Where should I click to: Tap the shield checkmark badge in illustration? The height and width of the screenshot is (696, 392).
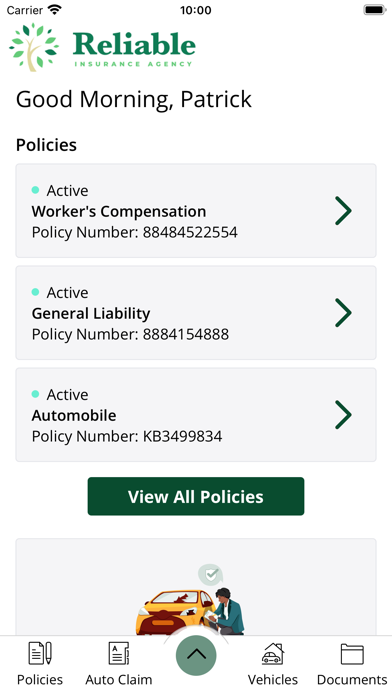point(210,575)
